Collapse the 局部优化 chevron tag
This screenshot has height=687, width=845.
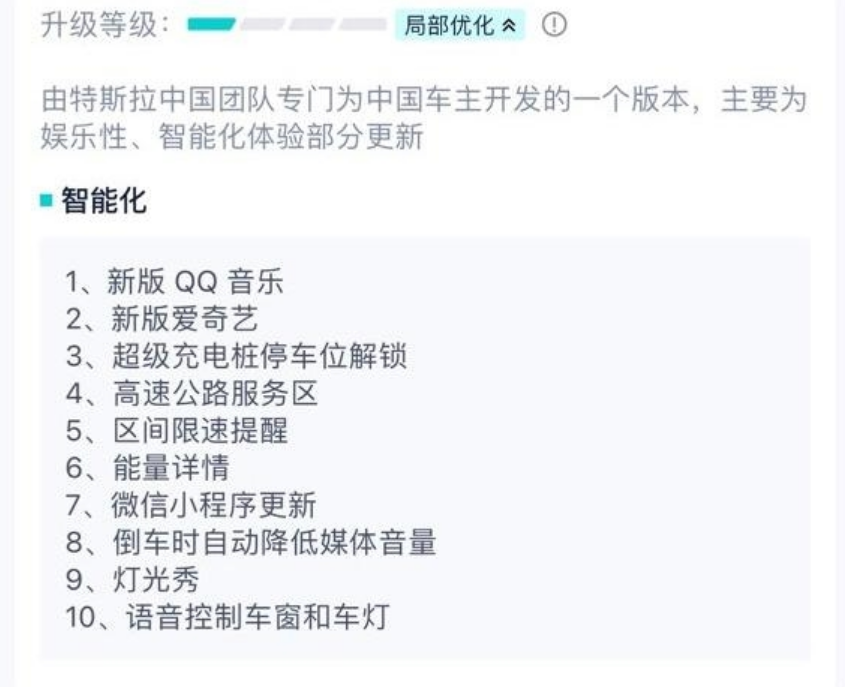[460, 25]
